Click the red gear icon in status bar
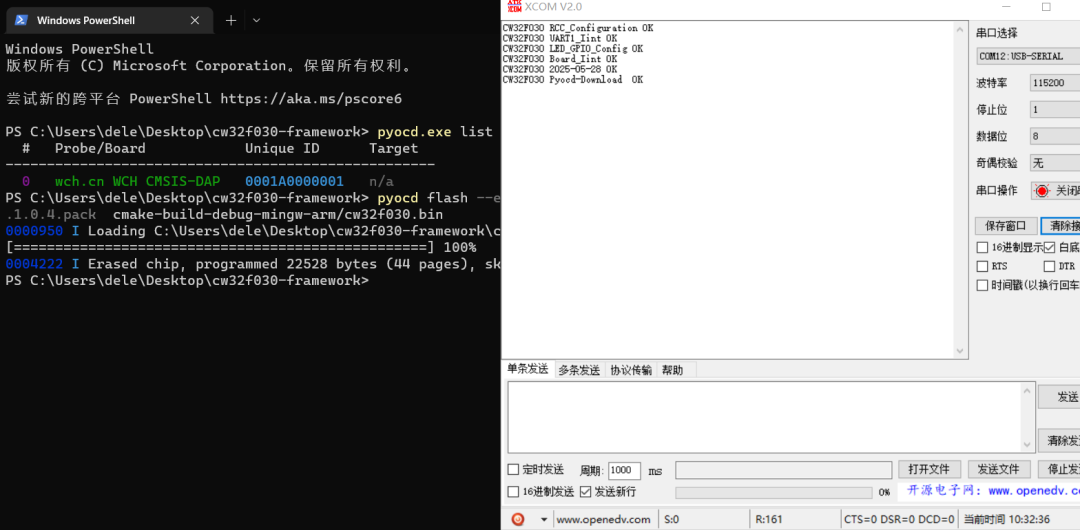 518,519
